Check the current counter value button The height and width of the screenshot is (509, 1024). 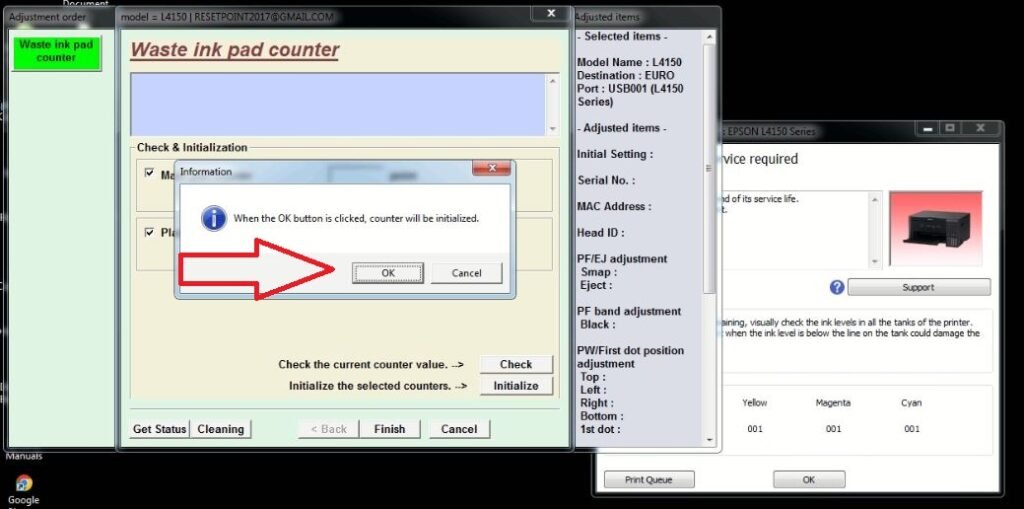516,364
